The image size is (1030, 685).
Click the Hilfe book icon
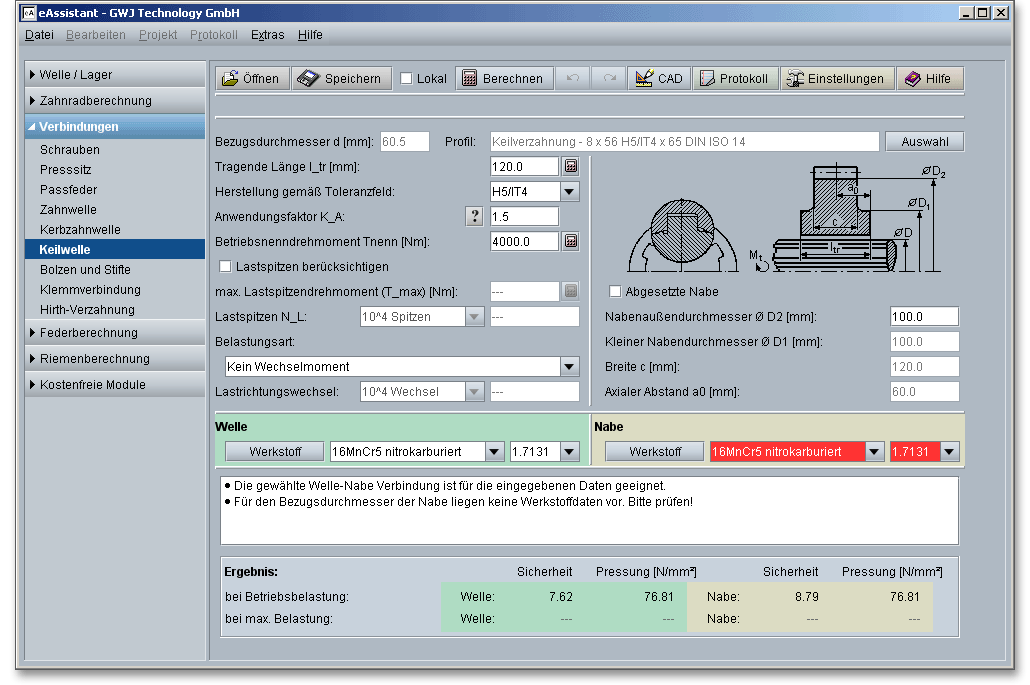click(929, 79)
